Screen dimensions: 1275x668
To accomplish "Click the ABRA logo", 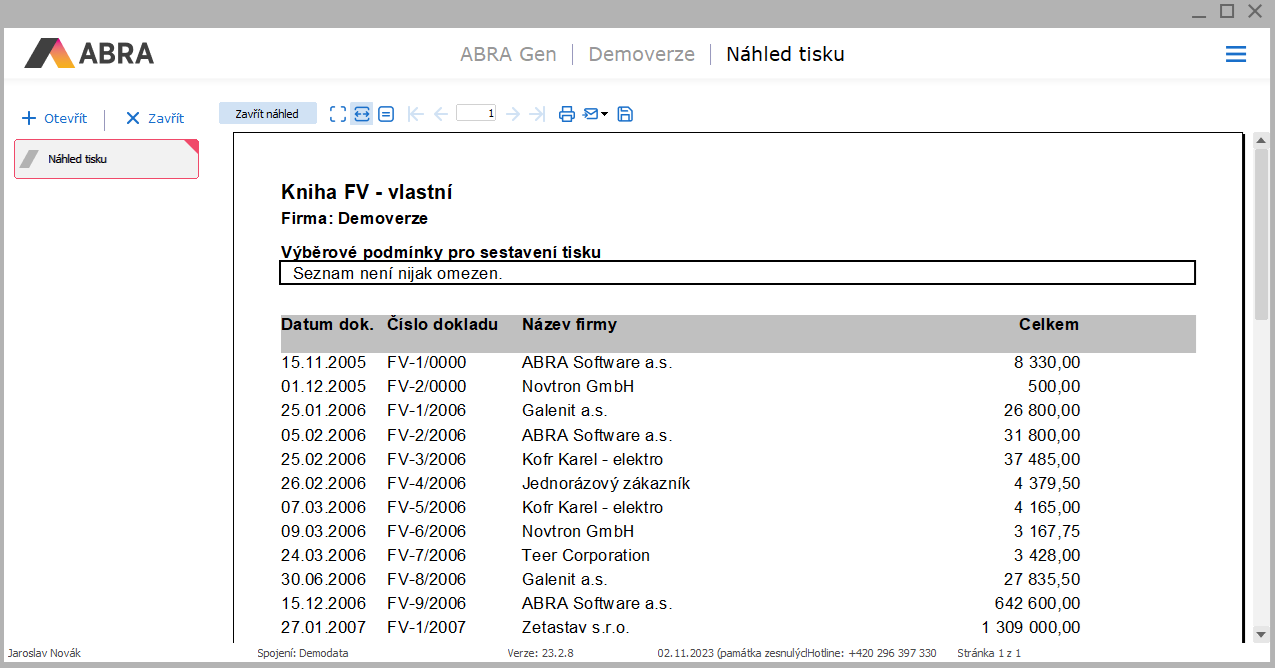I will coord(89,53).
